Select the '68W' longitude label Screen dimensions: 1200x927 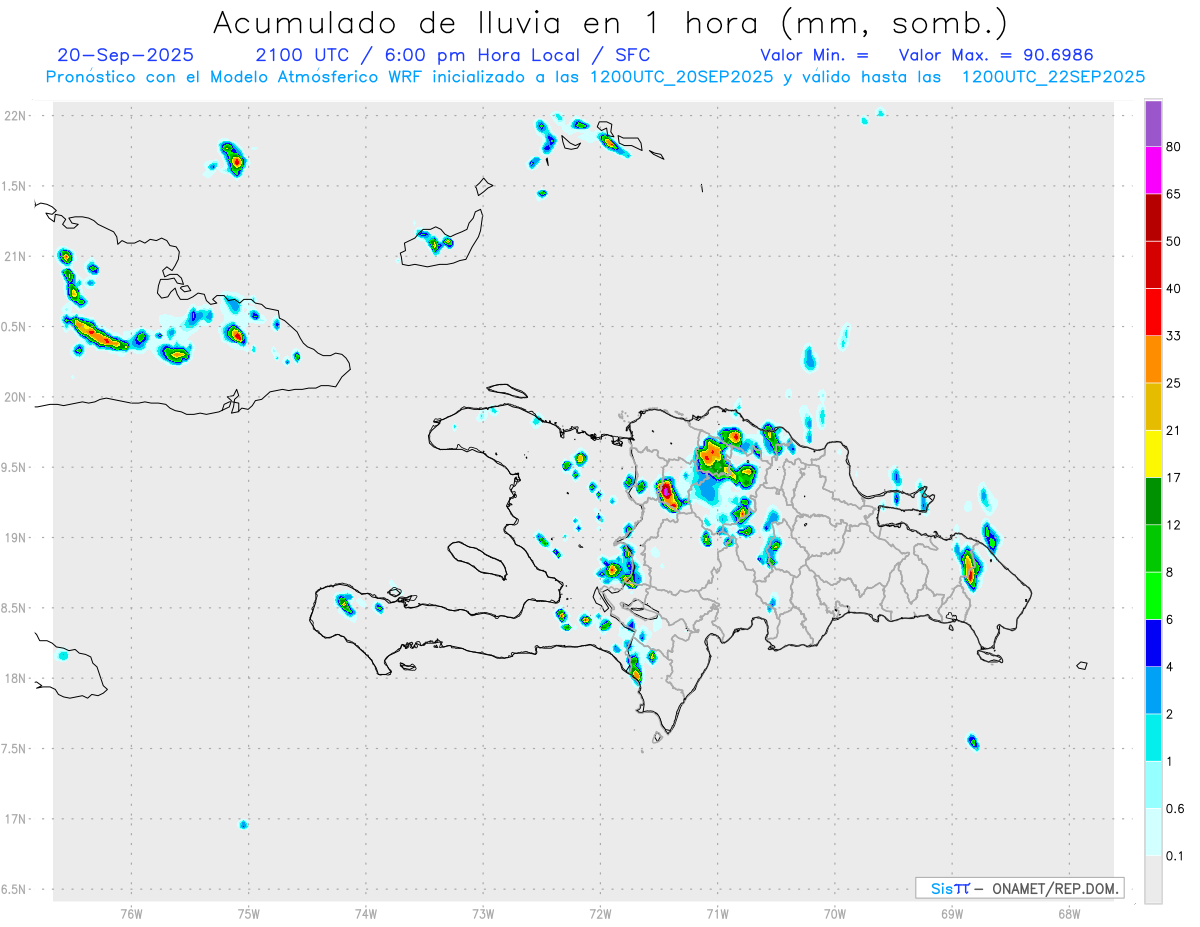click(1069, 913)
